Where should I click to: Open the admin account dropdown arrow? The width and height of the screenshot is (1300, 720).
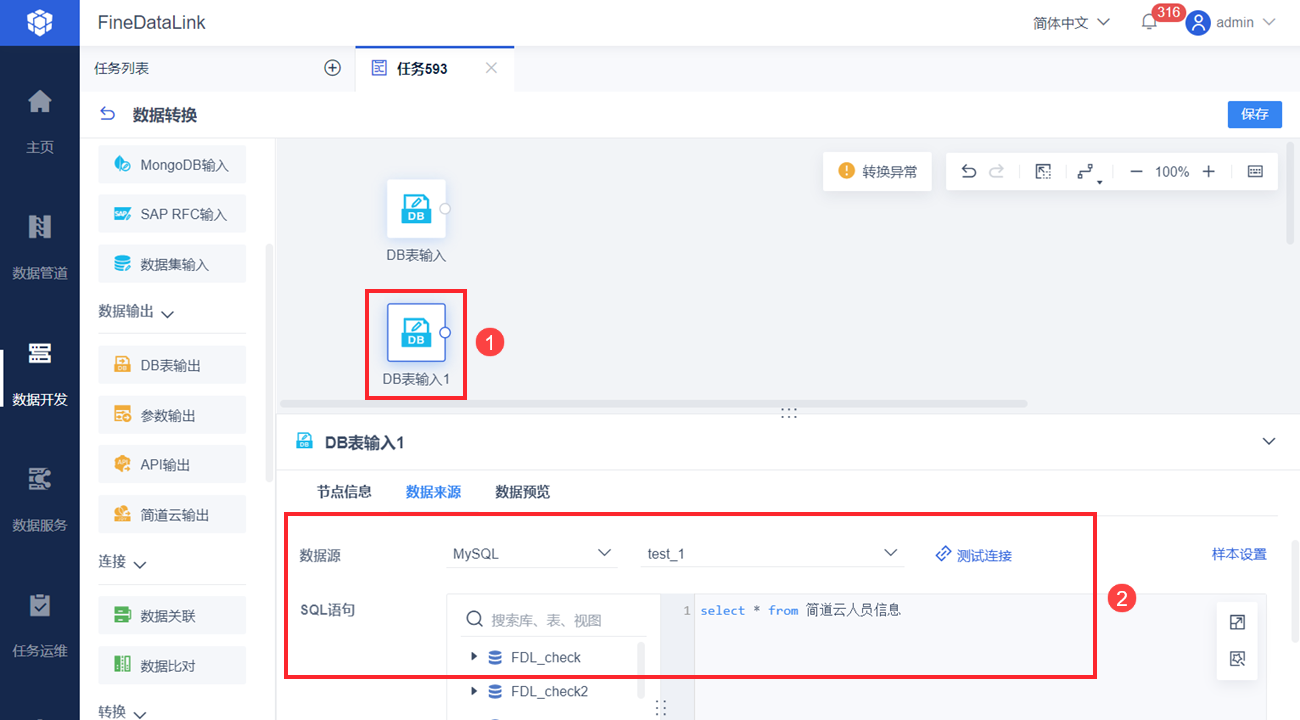coord(1269,22)
